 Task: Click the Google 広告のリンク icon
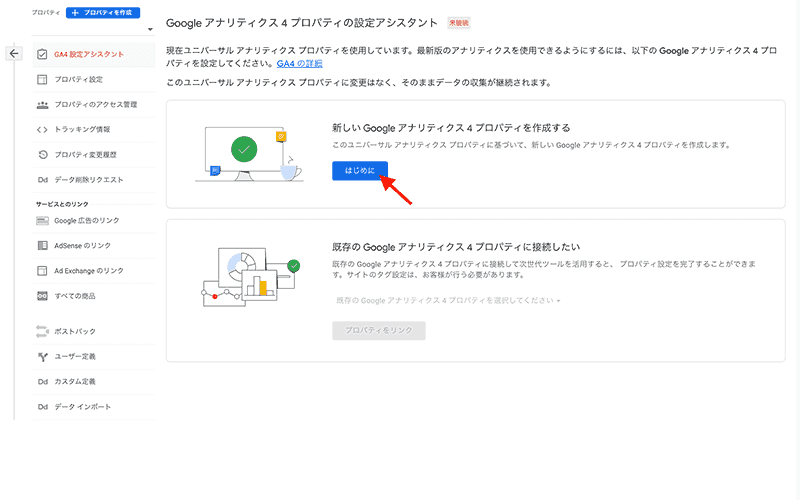point(42,220)
